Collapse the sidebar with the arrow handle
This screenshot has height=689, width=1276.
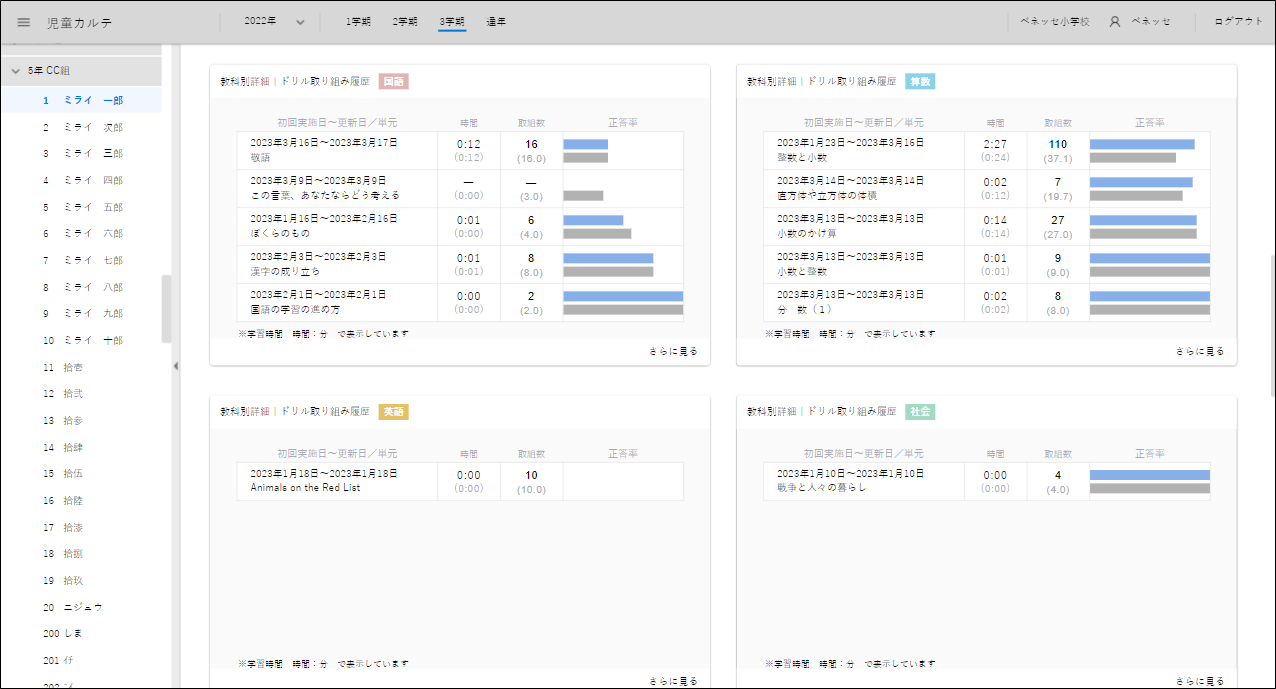[x=176, y=366]
